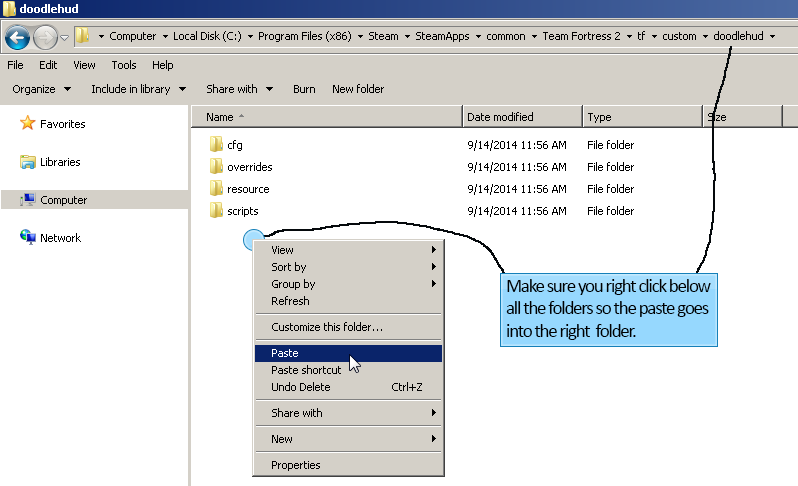Open the Tools menu in menu bar

124,65
